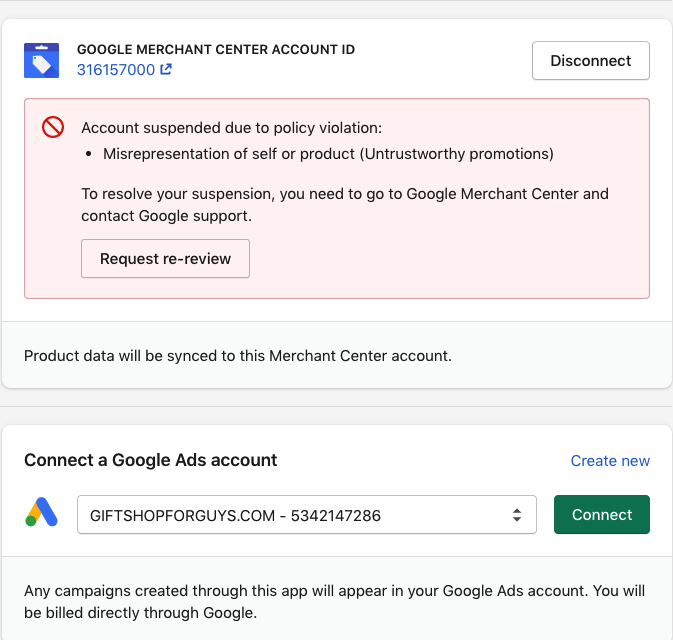Click the 'Product data will be synced' note

(238, 355)
